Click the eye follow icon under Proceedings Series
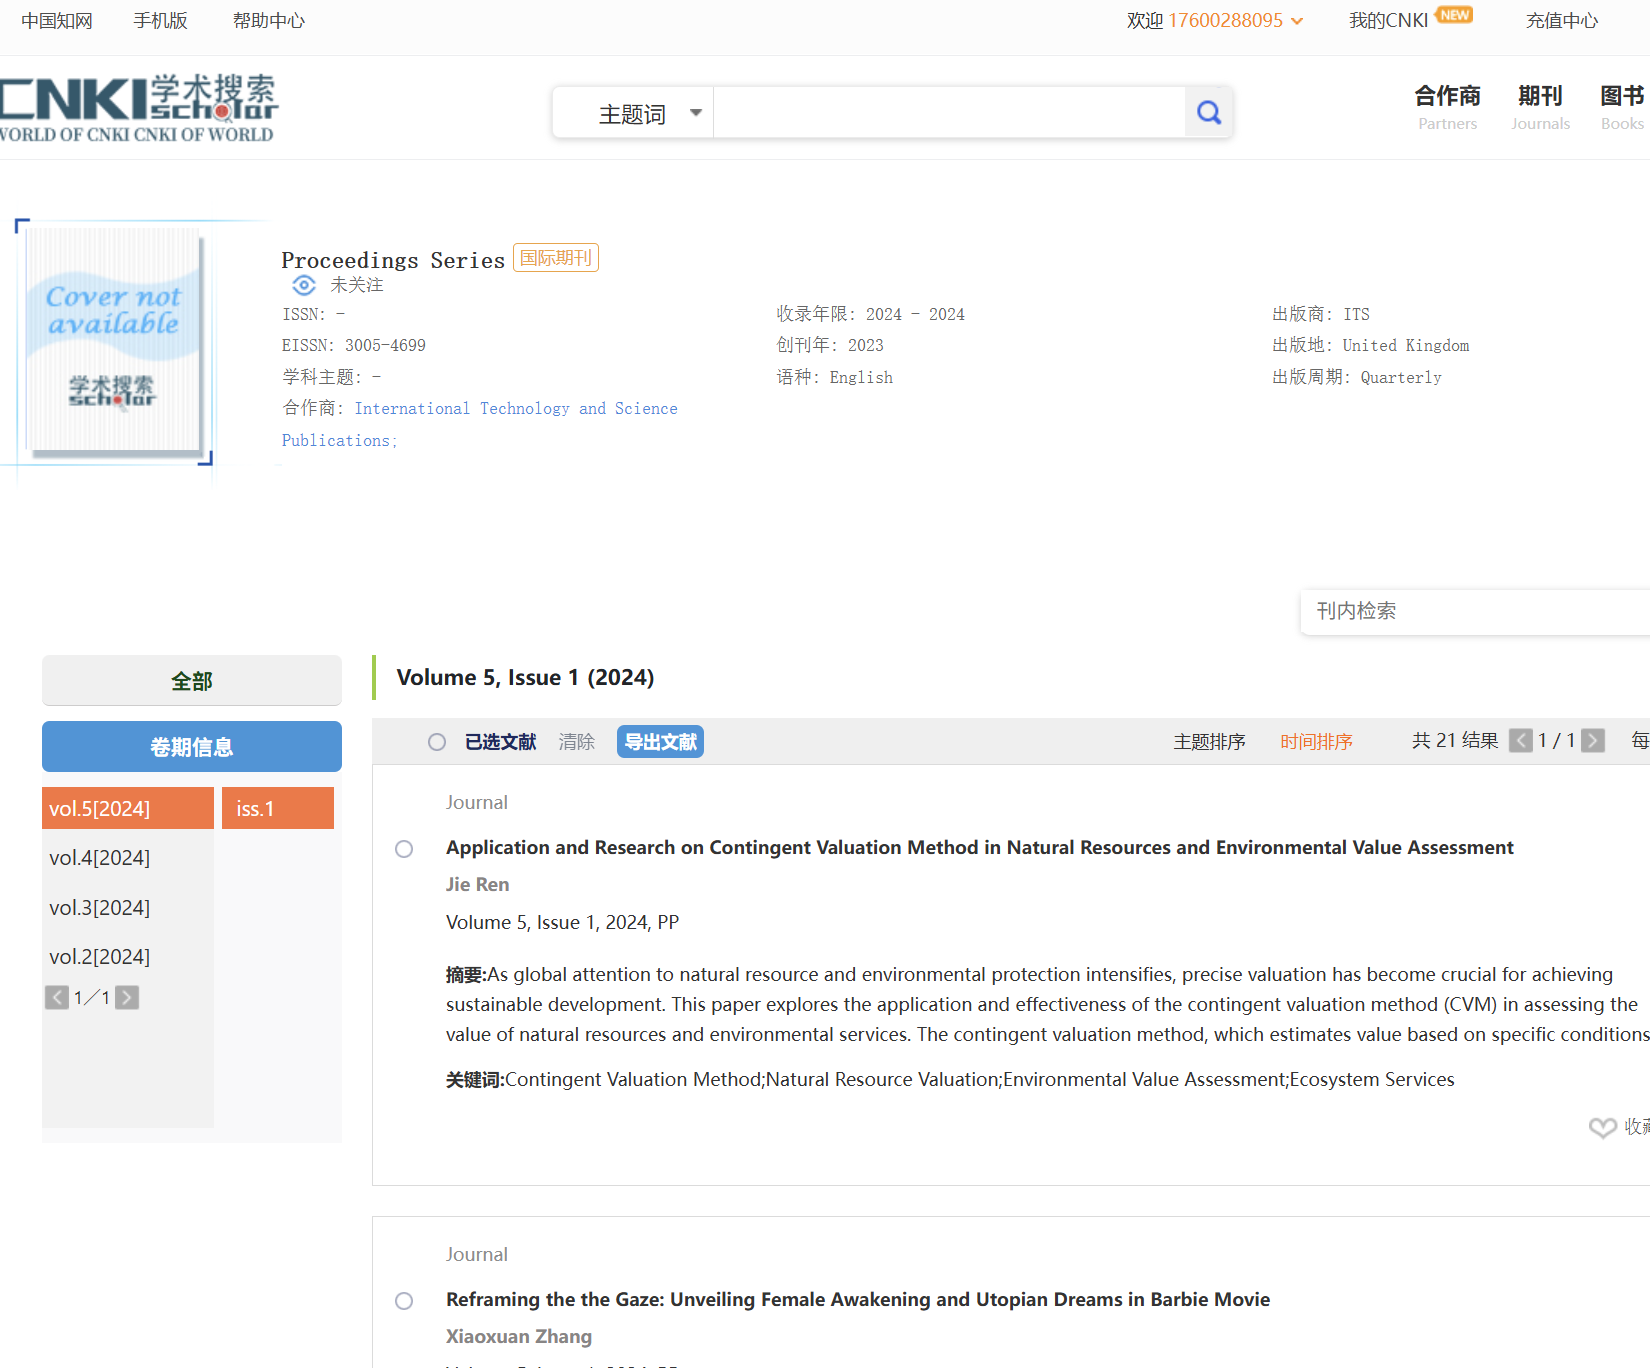 tap(304, 285)
